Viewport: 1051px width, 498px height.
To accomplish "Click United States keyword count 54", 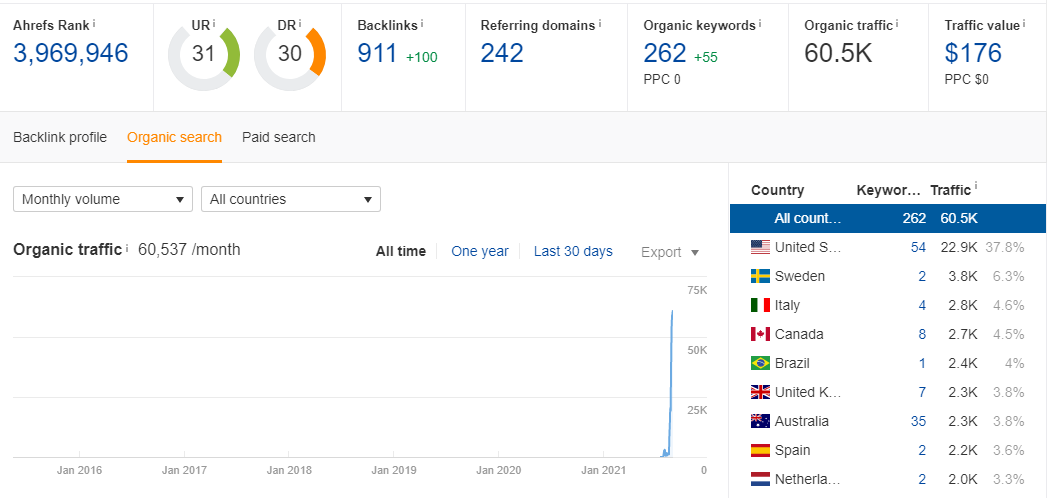I will pyautogui.click(x=918, y=247).
